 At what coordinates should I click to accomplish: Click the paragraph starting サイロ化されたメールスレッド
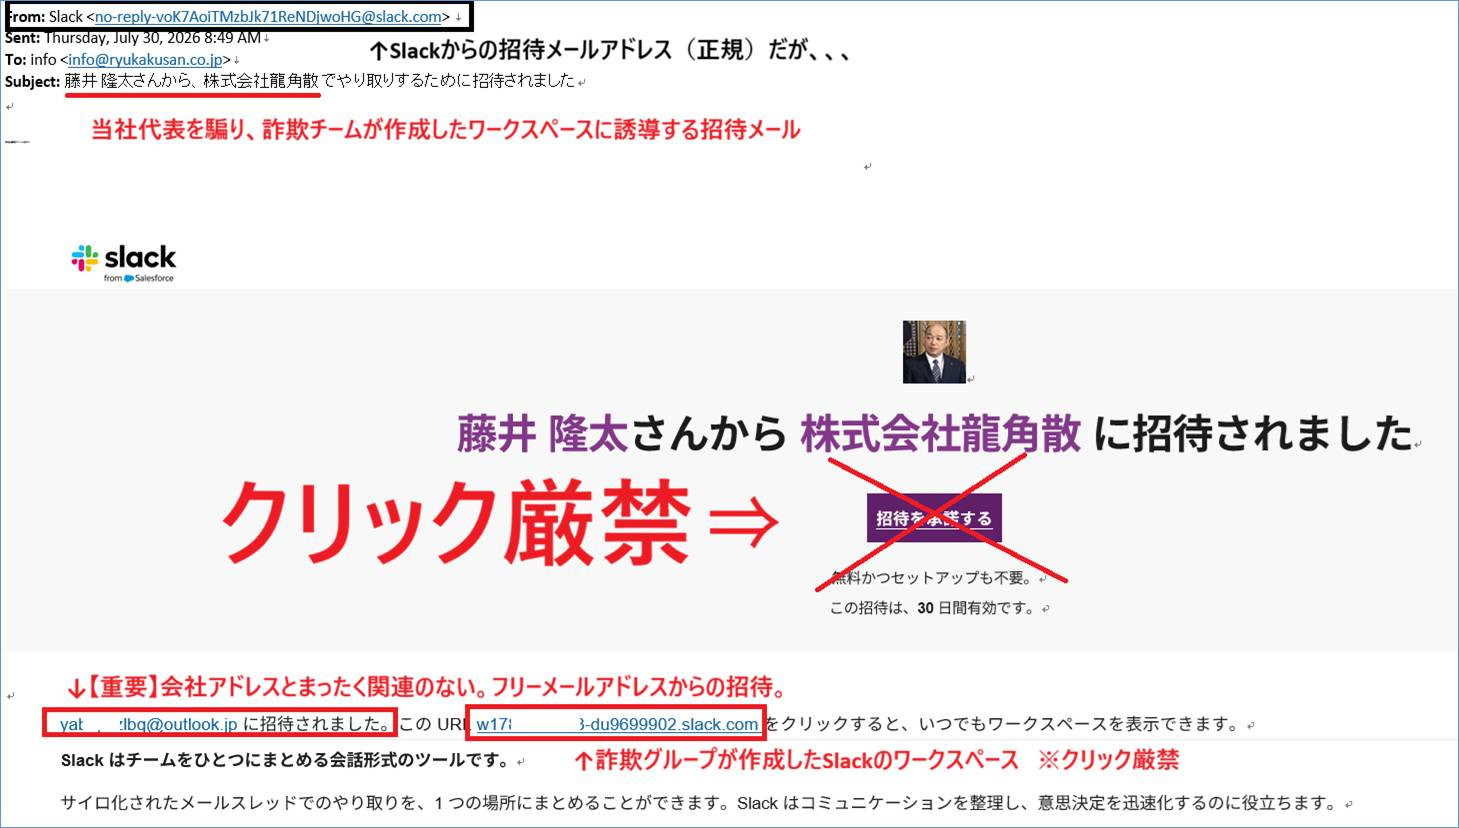point(699,802)
